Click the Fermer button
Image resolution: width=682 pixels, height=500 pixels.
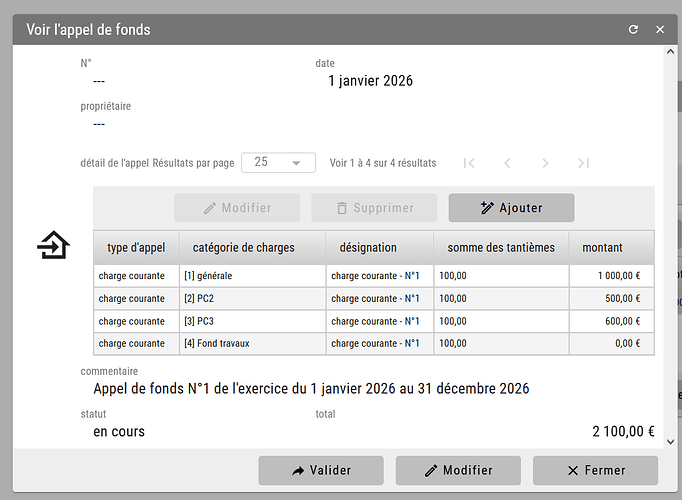[x=595, y=470]
